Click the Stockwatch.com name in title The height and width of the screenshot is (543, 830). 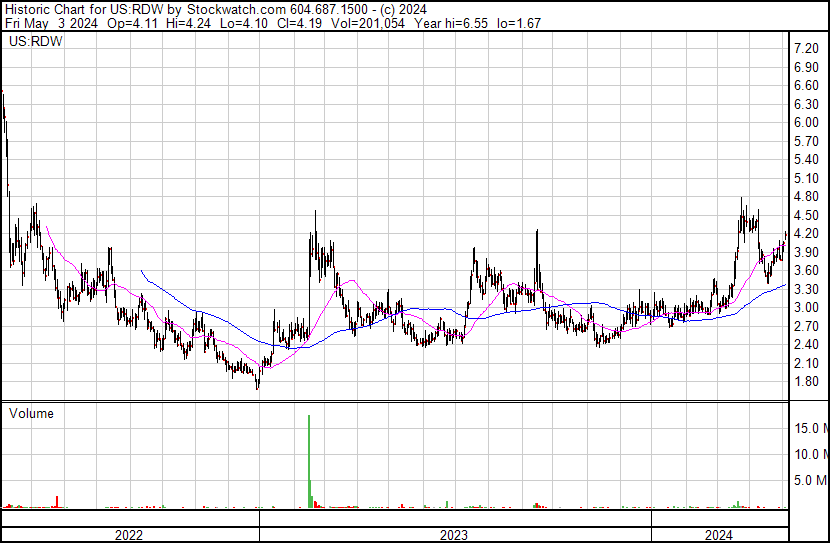(x=237, y=10)
